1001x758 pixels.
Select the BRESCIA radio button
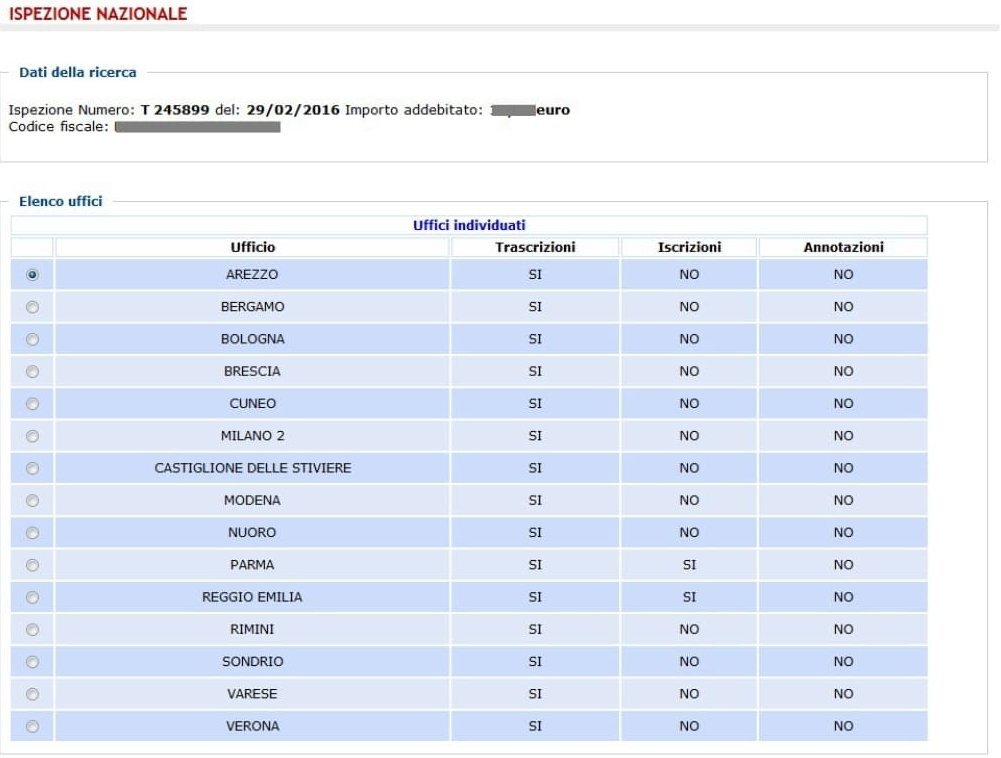click(x=32, y=372)
